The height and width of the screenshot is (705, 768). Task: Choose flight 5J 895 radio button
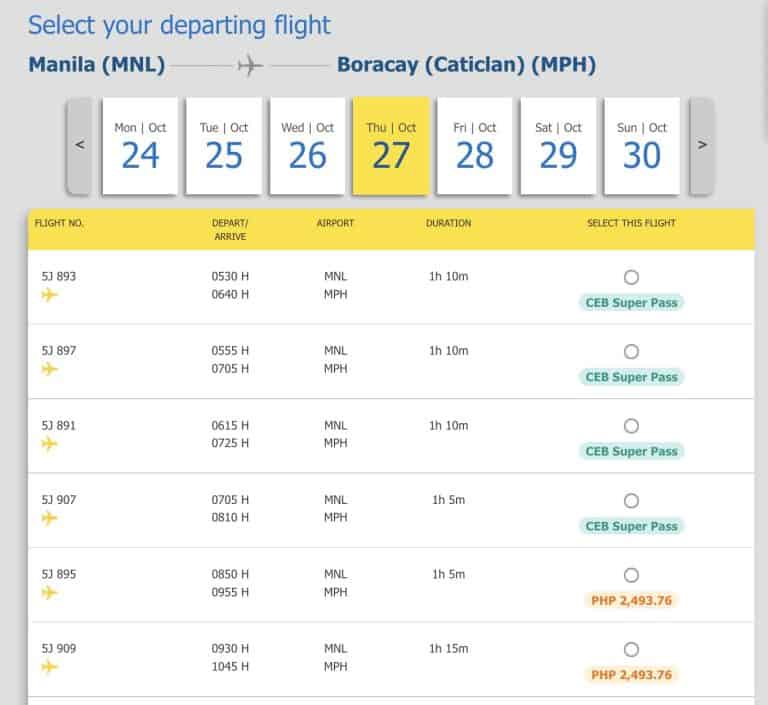[631, 575]
